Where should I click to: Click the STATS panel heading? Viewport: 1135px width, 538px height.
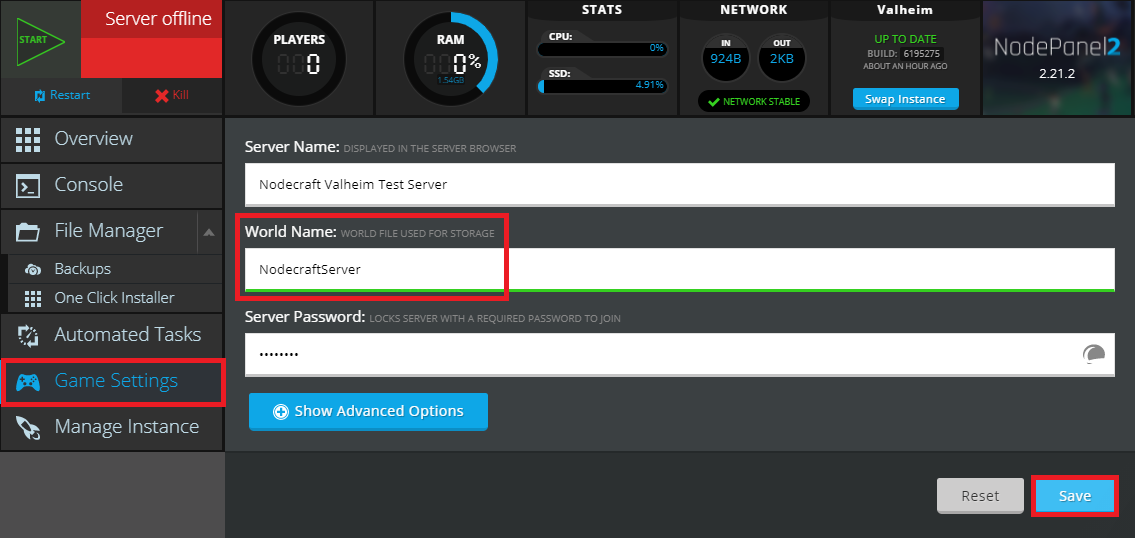(x=602, y=10)
